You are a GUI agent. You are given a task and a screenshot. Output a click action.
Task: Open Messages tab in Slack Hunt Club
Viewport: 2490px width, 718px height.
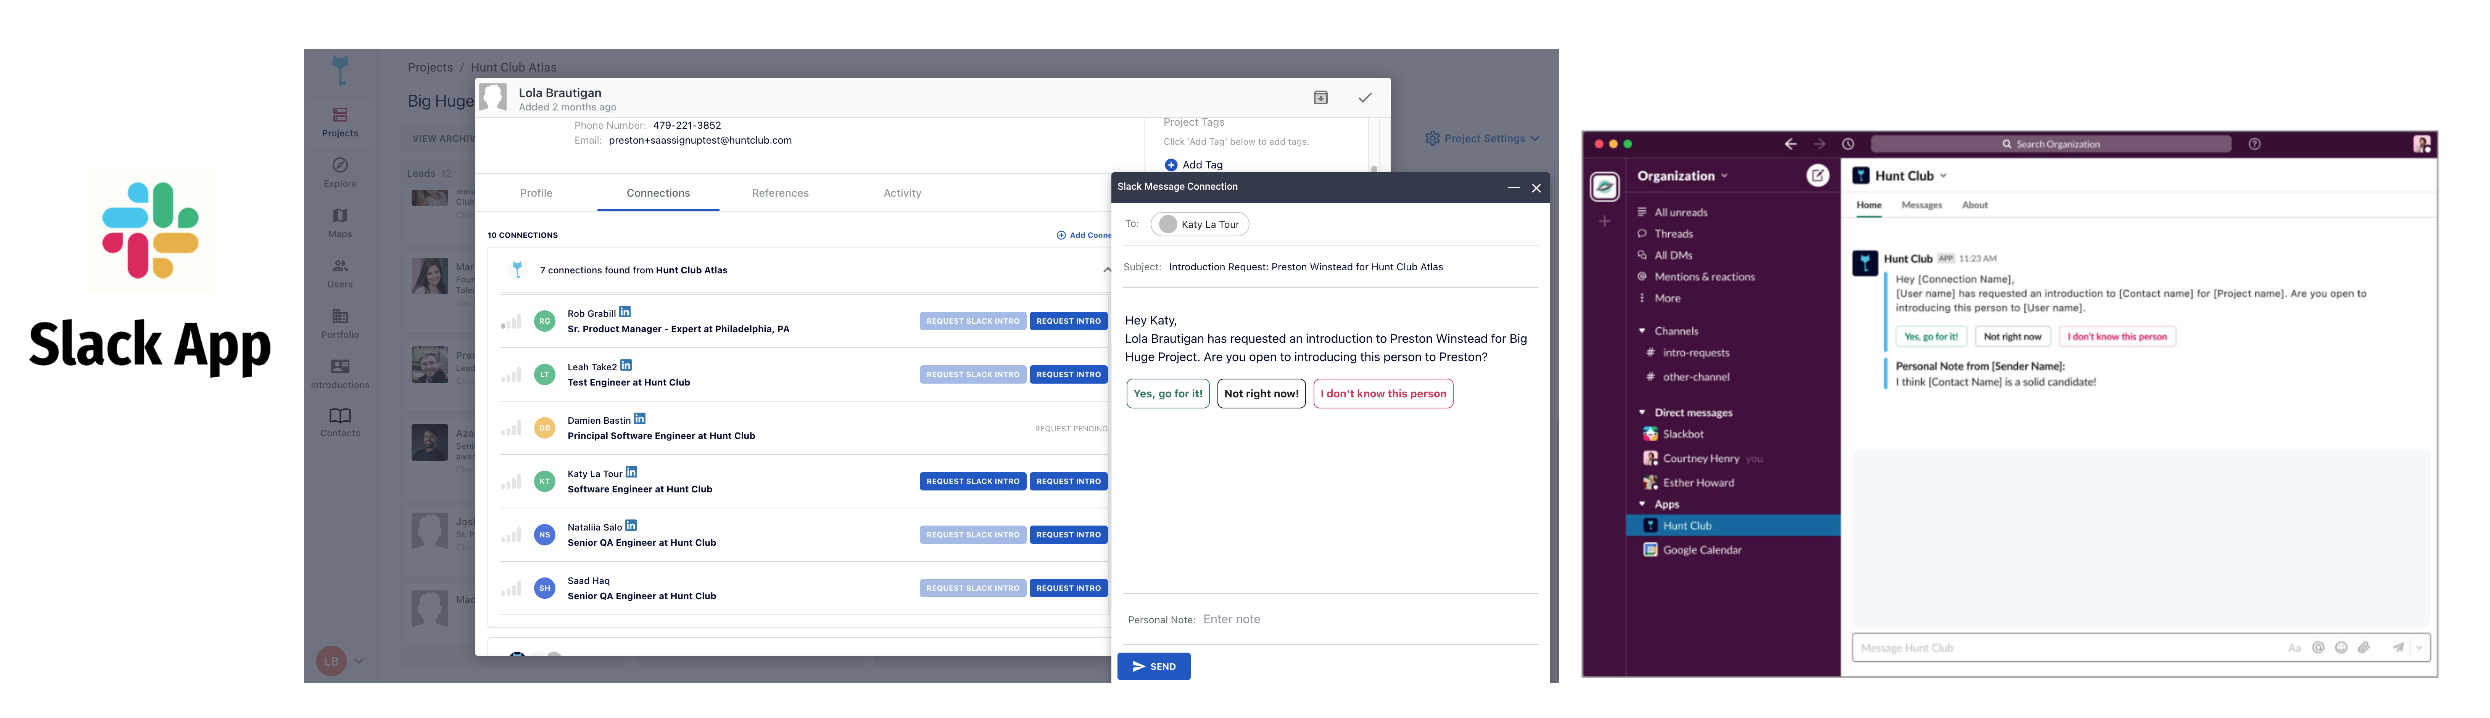(x=1921, y=205)
